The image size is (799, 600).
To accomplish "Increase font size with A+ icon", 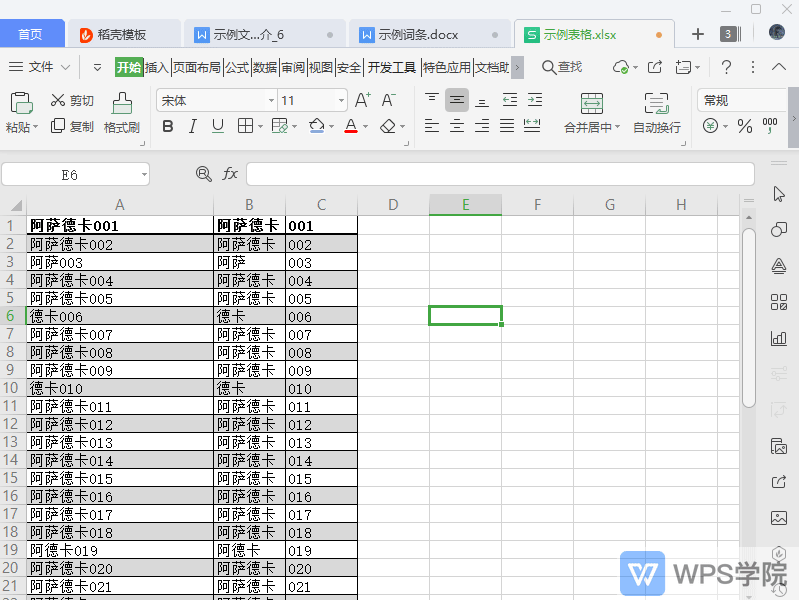I will (x=363, y=100).
